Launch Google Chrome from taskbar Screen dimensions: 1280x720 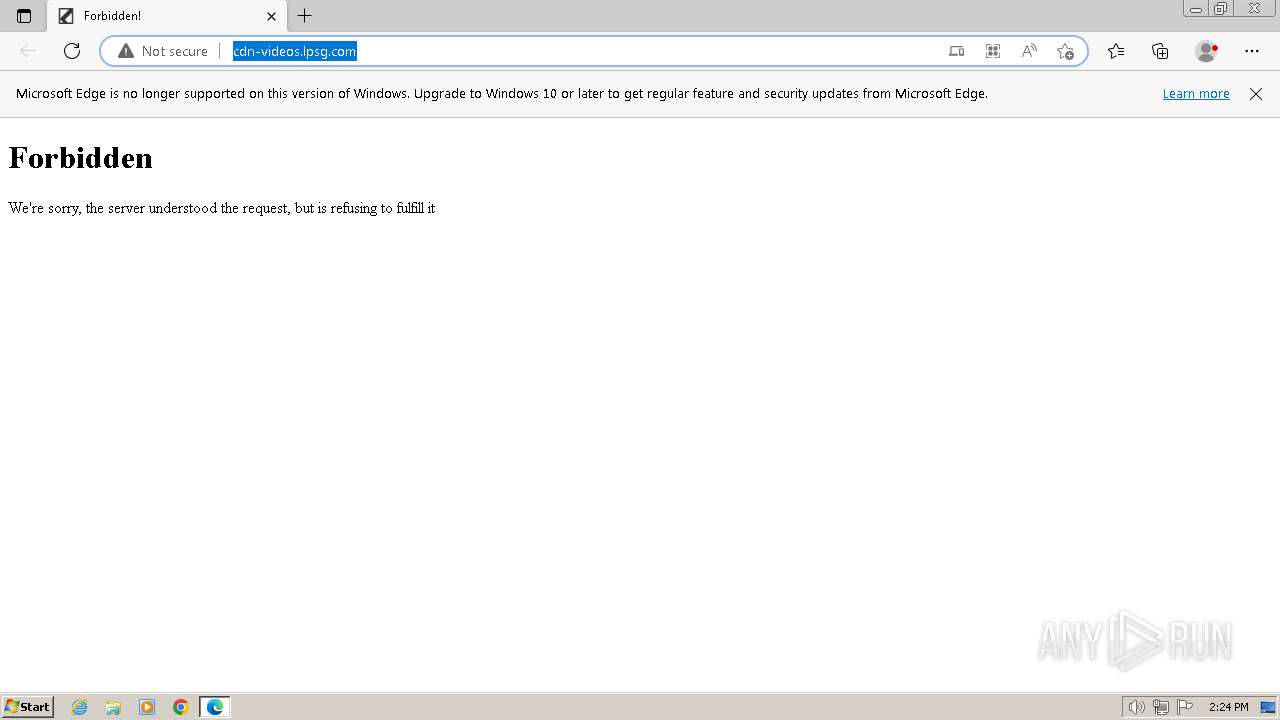(181, 707)
